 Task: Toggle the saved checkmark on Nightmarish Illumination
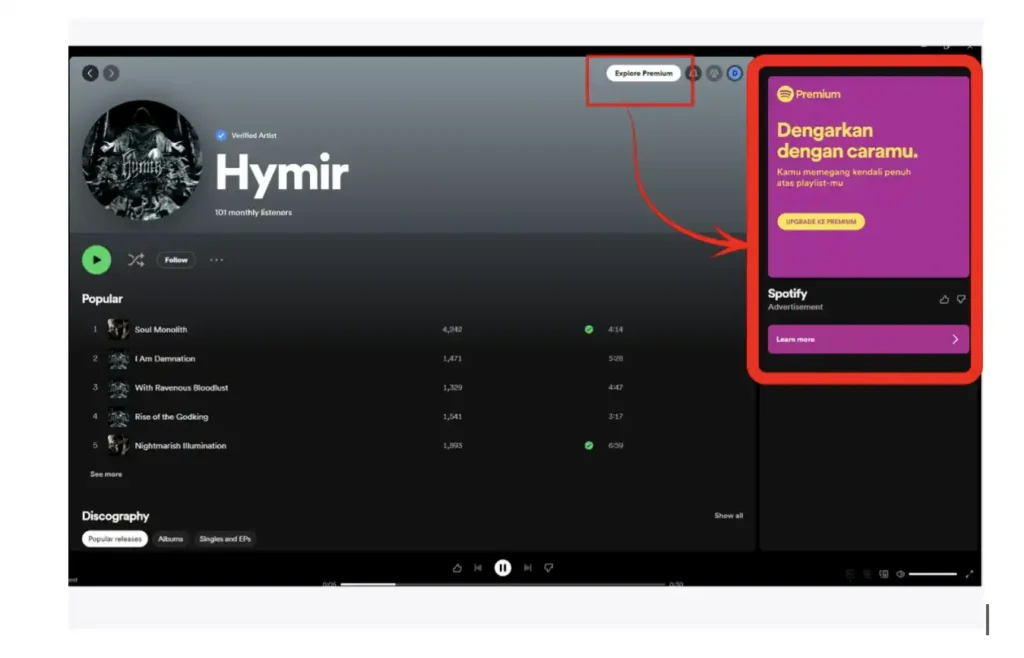point(589,446)
